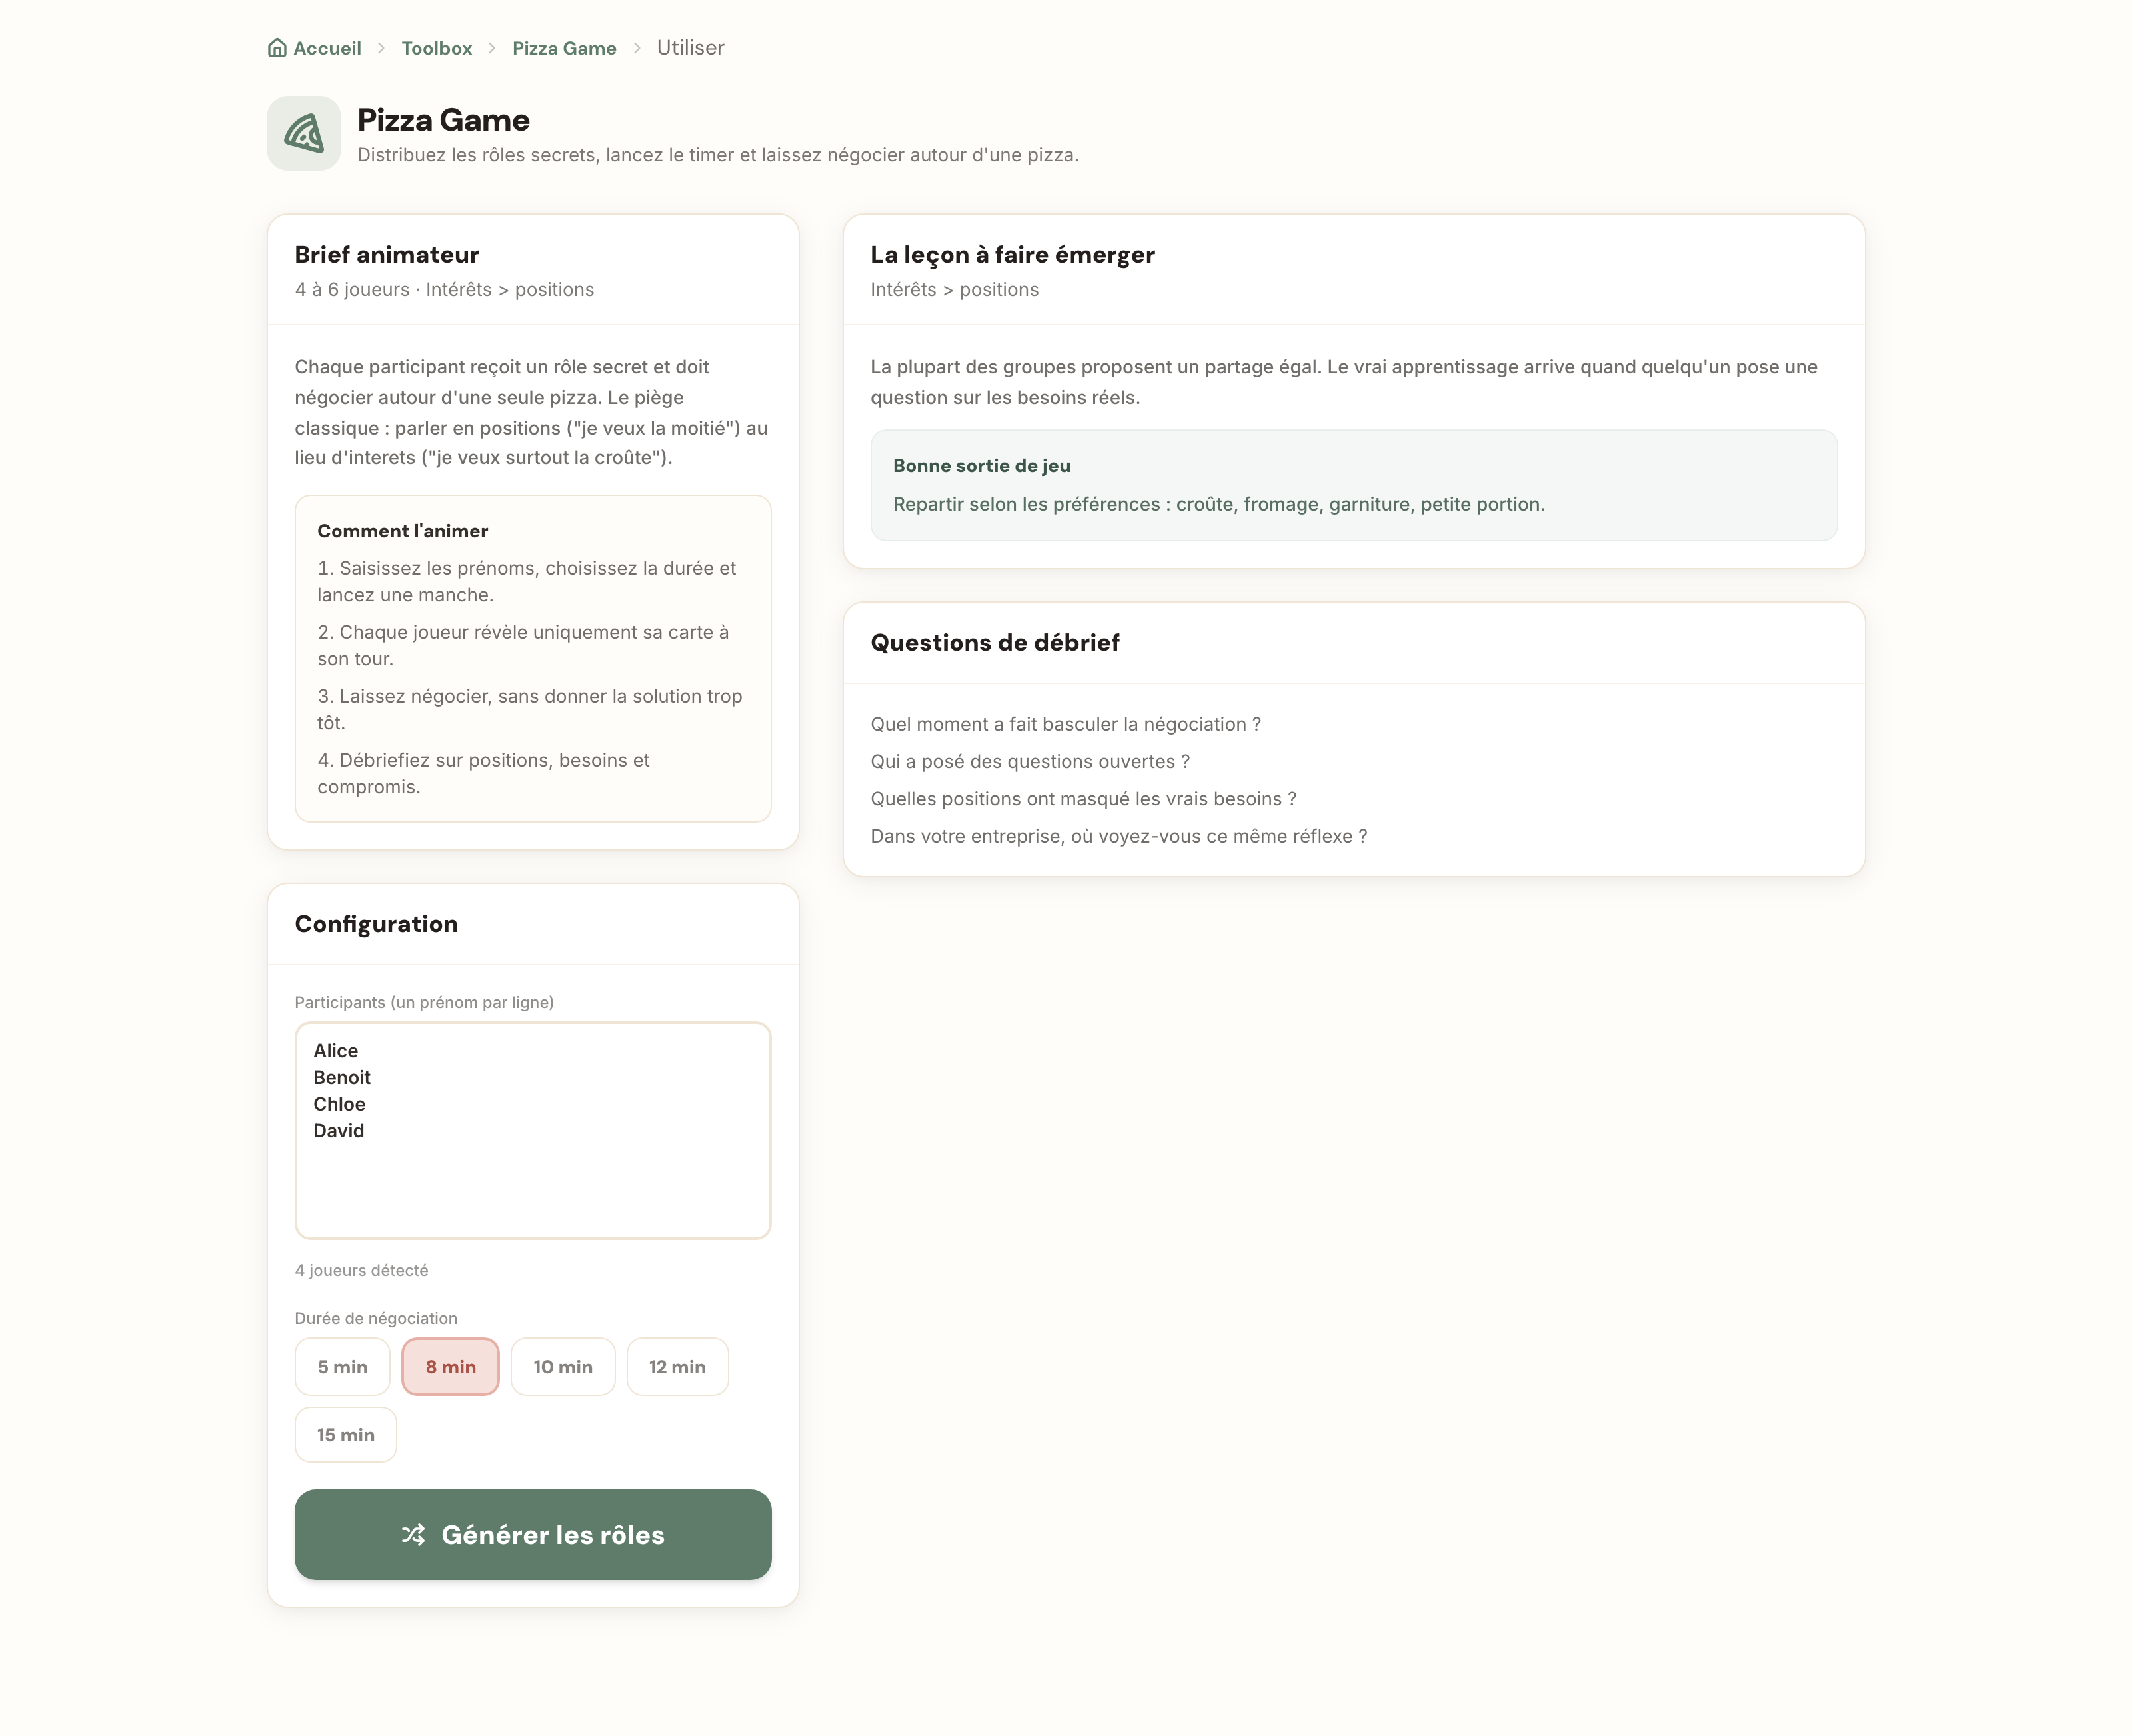Set duration to 15 min
The width and height of the screenshot is (2133, 1736).
point(346,1434)
